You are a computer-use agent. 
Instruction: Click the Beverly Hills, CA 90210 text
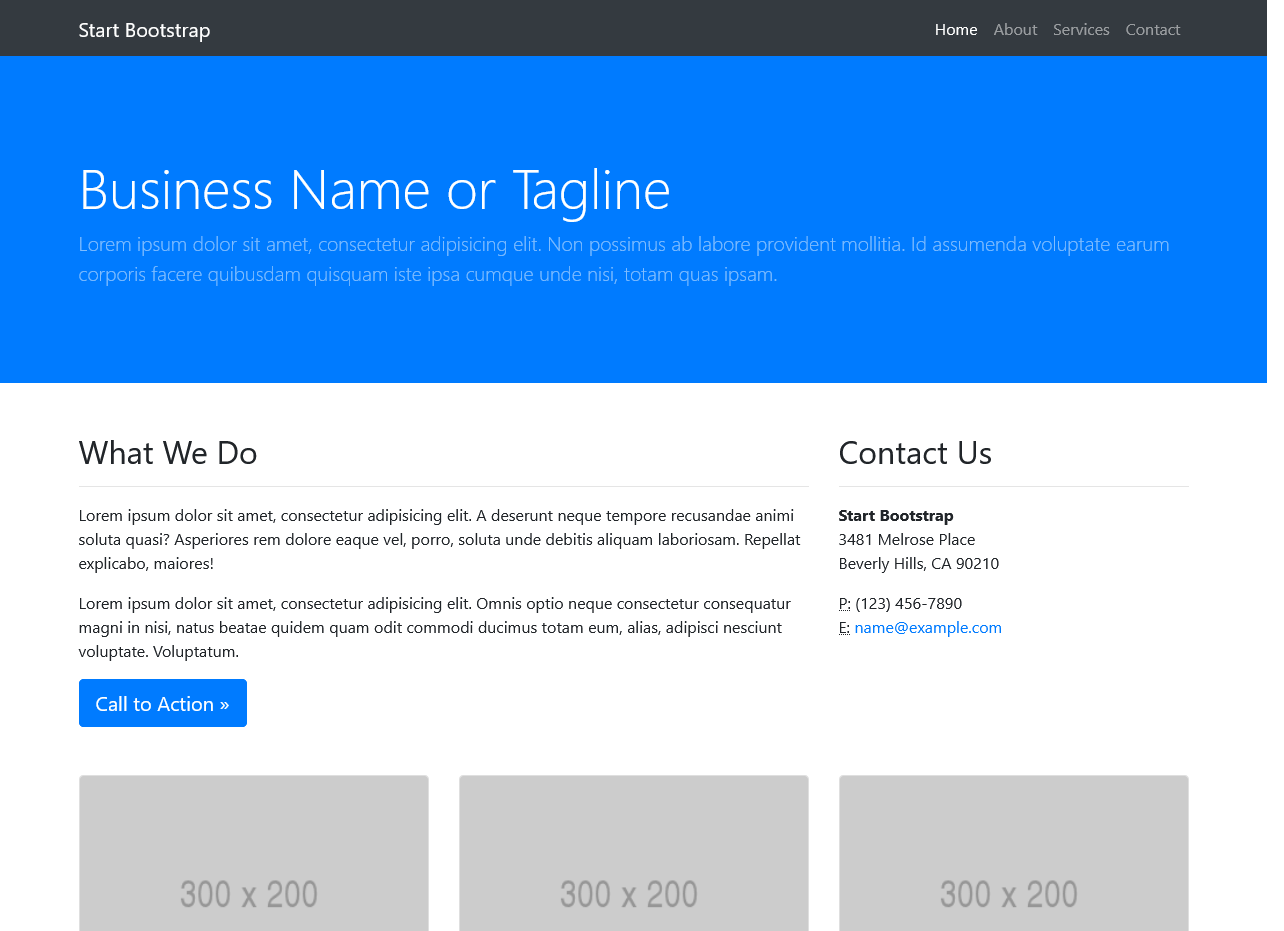pos(918,563)
